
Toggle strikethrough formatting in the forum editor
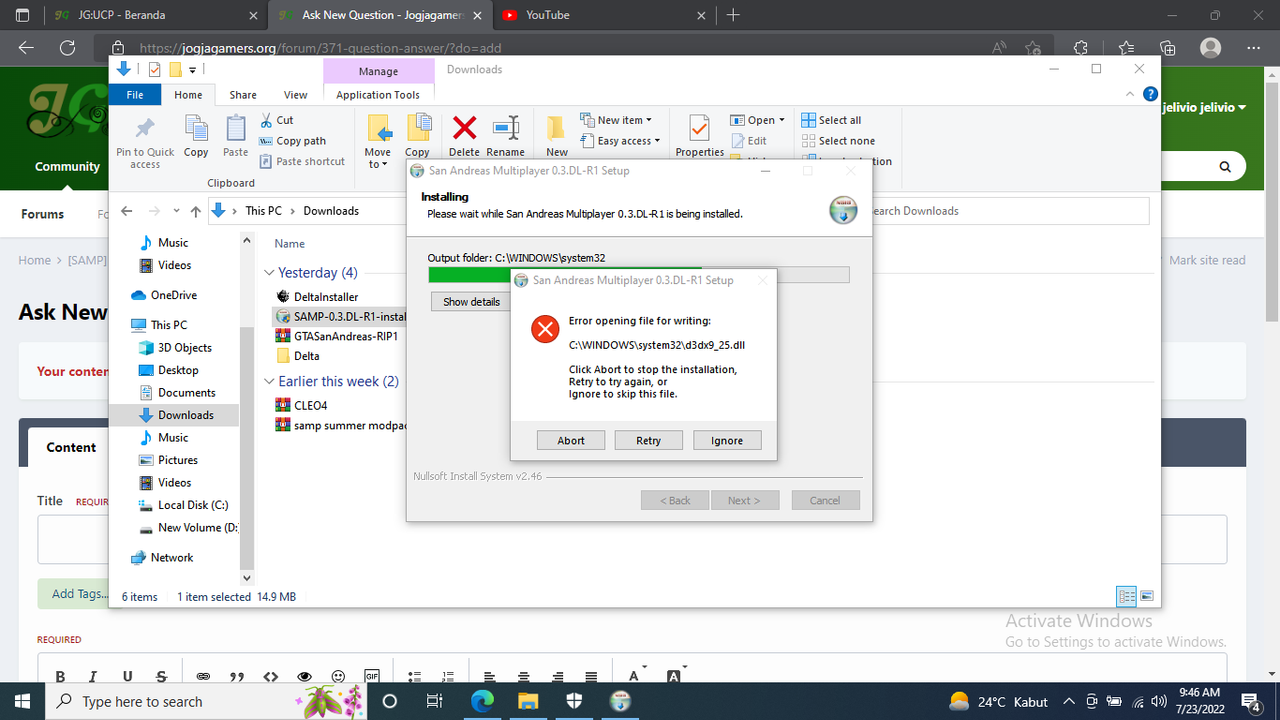161,677
